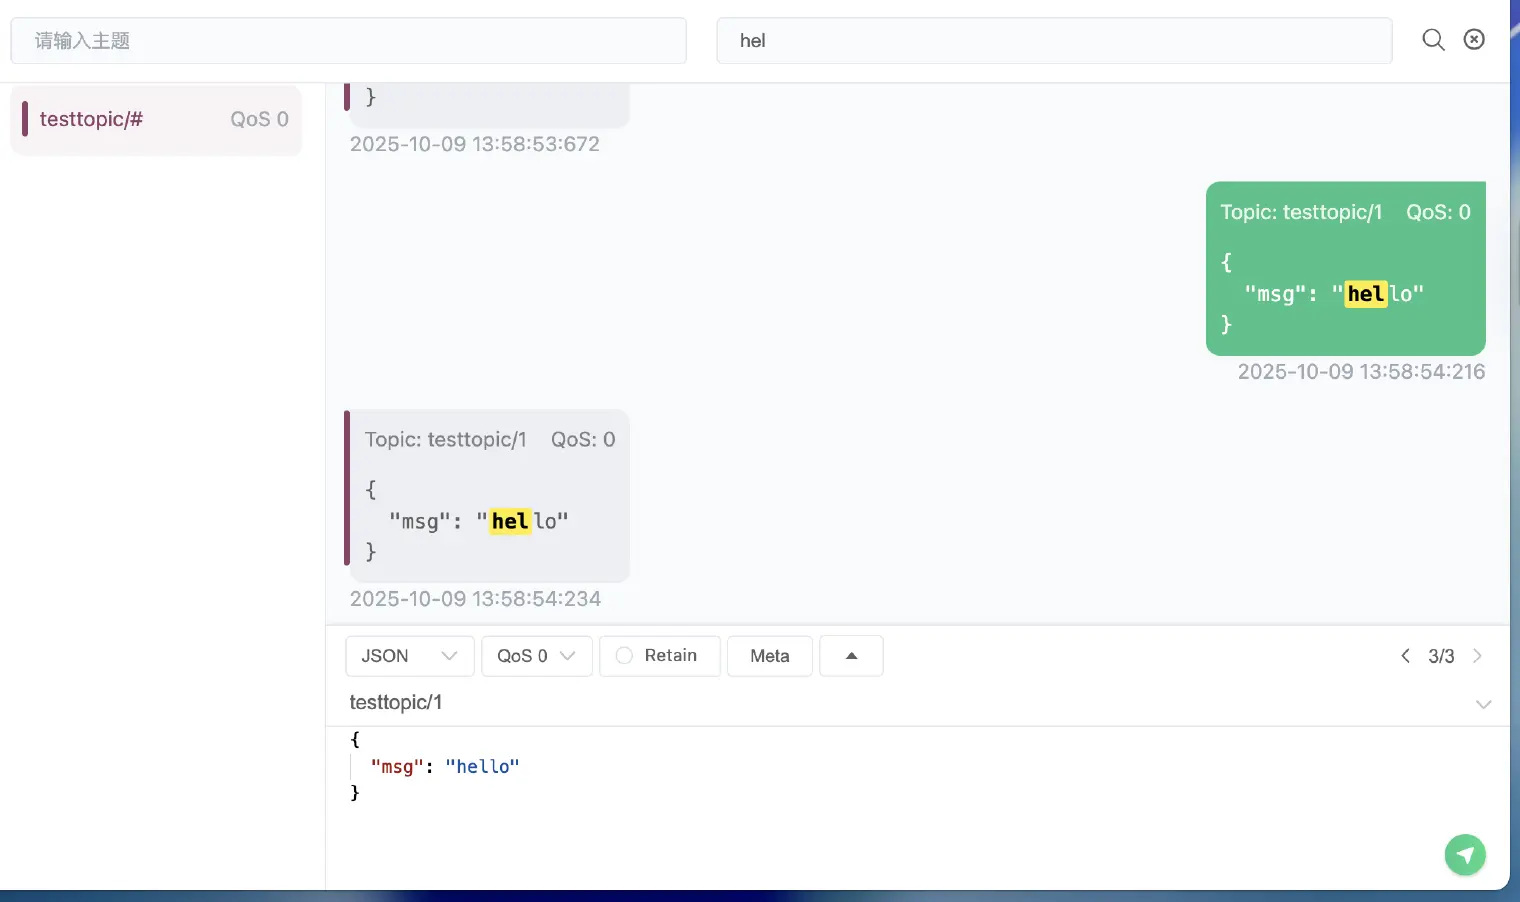Collapse editor using the up triangle button

point(851,656)
